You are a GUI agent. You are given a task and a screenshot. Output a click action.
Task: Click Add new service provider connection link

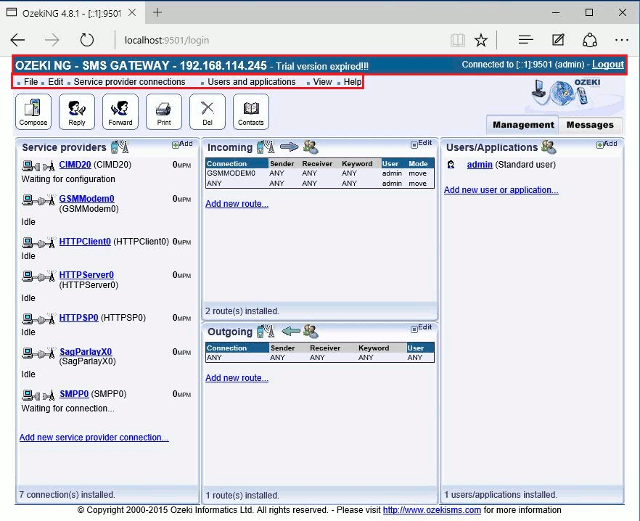[x=94, y=438]
